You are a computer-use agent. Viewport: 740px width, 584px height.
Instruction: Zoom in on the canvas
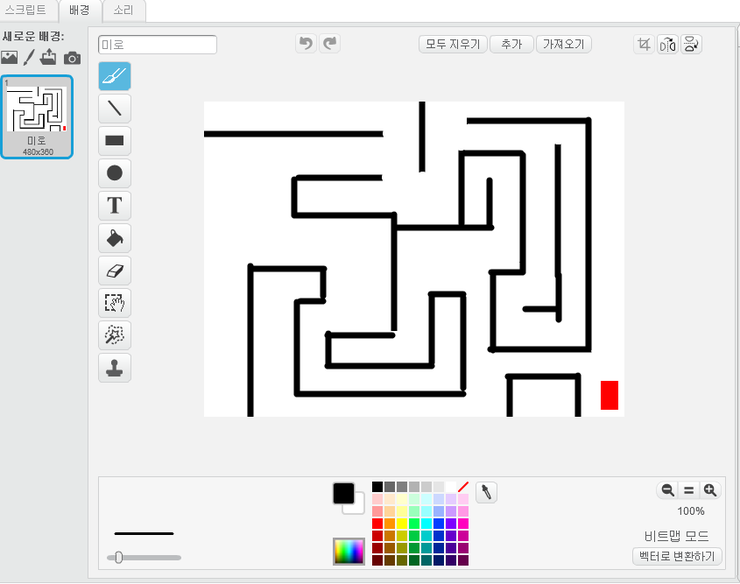(x=710, y=490)
